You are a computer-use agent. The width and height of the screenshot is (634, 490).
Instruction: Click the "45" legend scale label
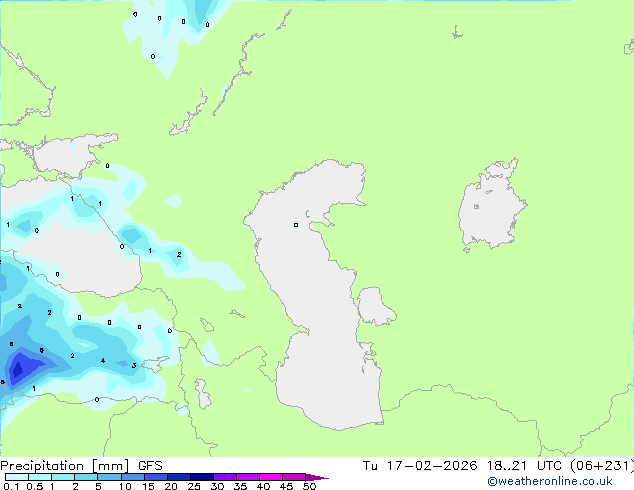pyautogui.click(x=286, y=486)
